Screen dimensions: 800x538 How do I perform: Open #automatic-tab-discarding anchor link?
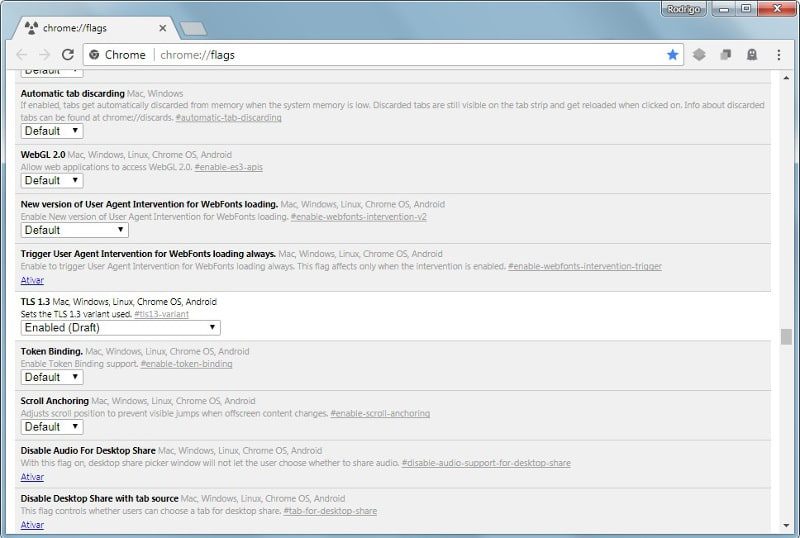[229, 117]
